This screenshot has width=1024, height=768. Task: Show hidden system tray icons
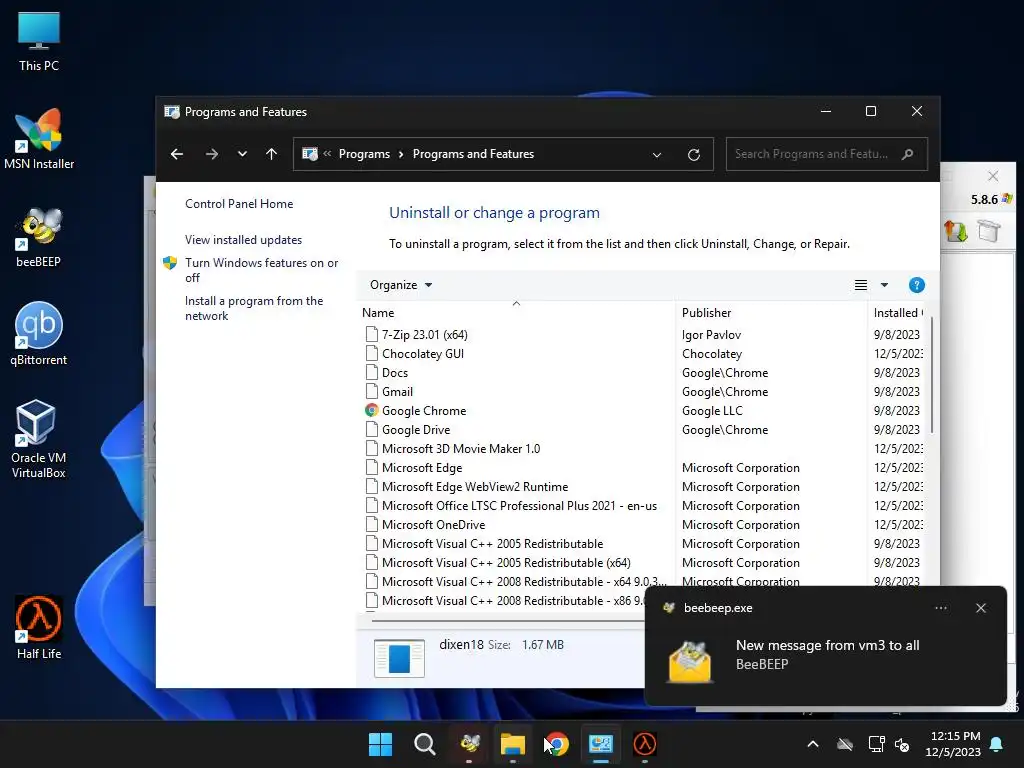tap(812, 744)
